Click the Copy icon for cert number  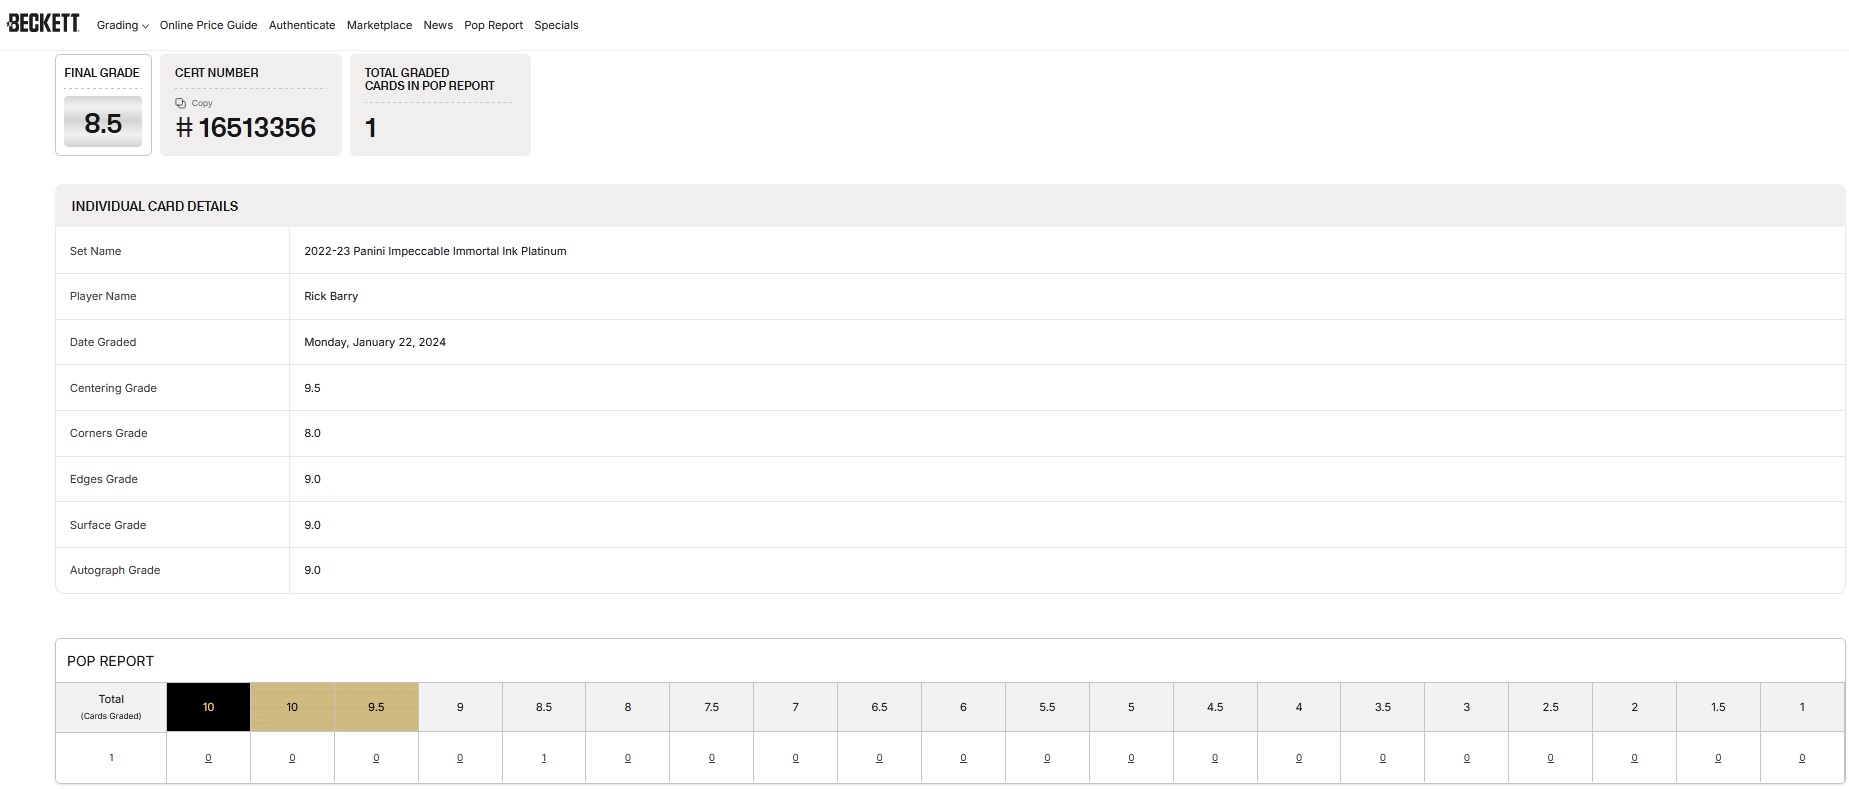click(x=181, y=103)
